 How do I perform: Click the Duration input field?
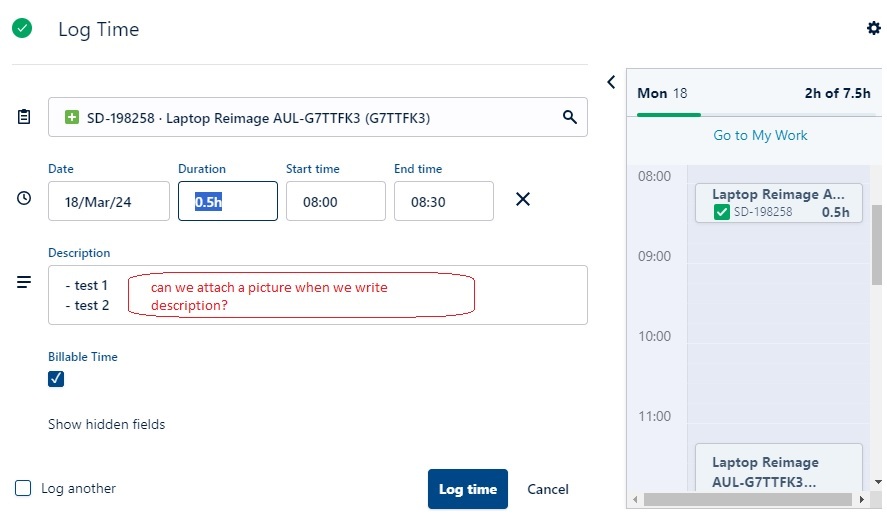(x=228, y=201)
